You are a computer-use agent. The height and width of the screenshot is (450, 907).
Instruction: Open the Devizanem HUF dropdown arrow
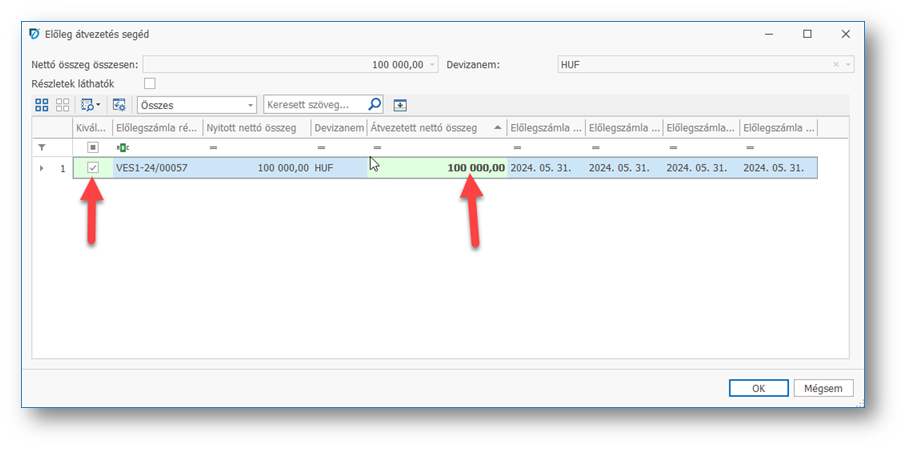(849, 64)
